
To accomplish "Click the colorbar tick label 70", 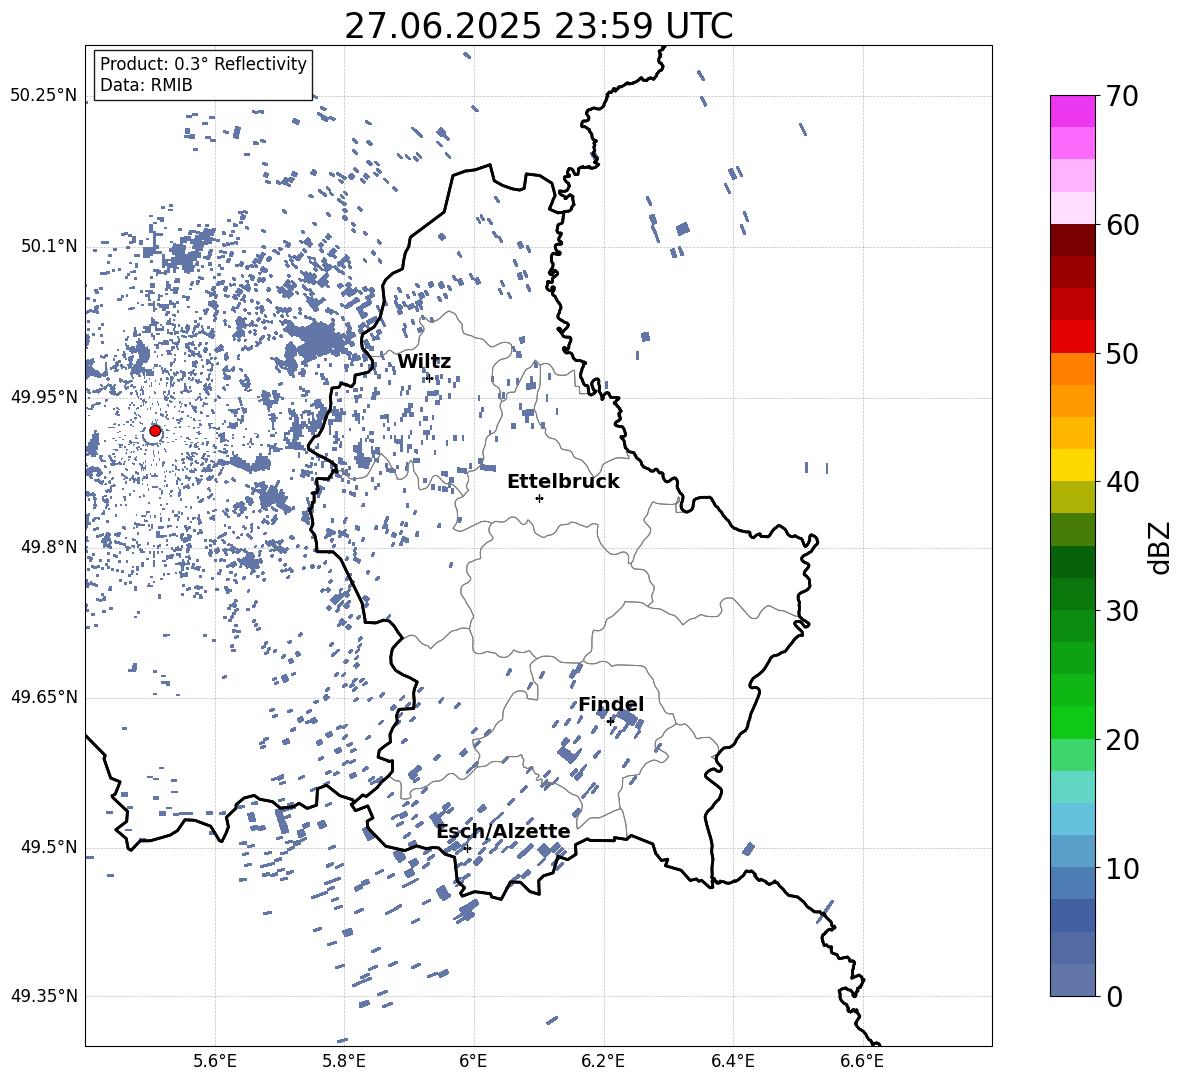I will tap(1123, 97).
